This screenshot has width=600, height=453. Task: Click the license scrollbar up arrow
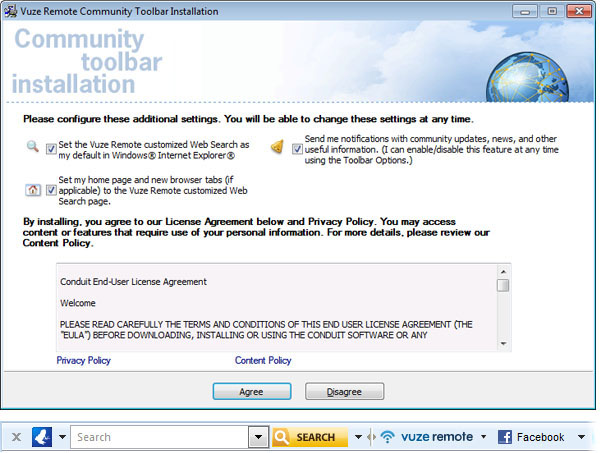pyautogui.click(x=503, y=272)
